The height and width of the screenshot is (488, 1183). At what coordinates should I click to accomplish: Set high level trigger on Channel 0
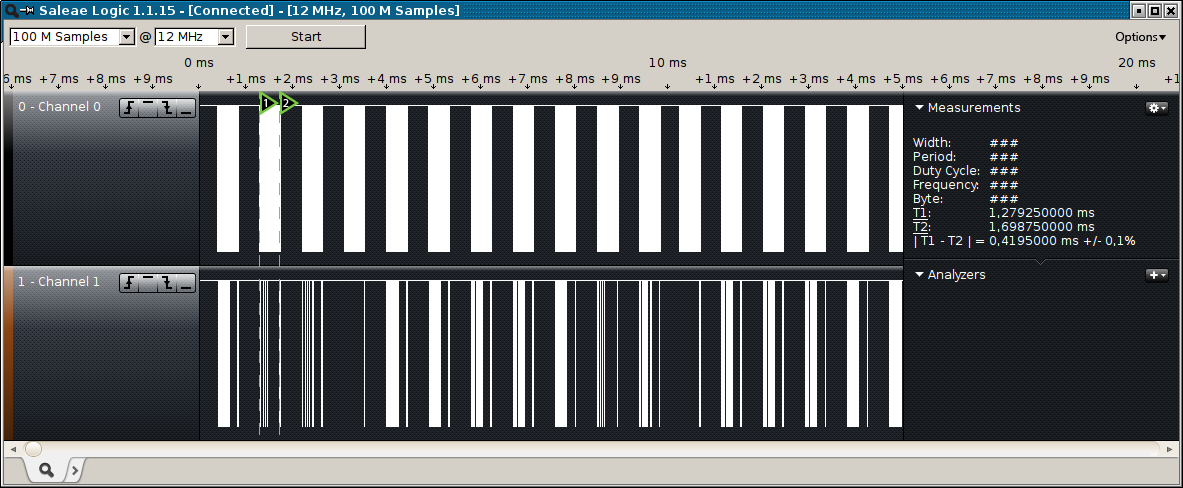pyautogui.click(x=148, y=108)
